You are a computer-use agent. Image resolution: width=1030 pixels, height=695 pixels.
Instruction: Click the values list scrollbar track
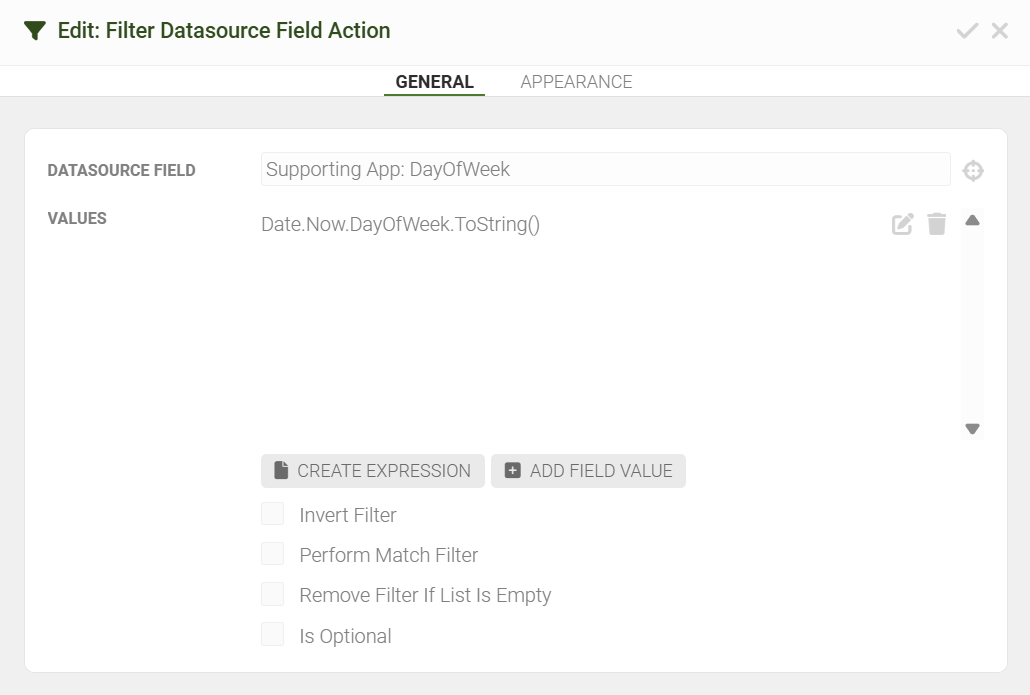972,325
